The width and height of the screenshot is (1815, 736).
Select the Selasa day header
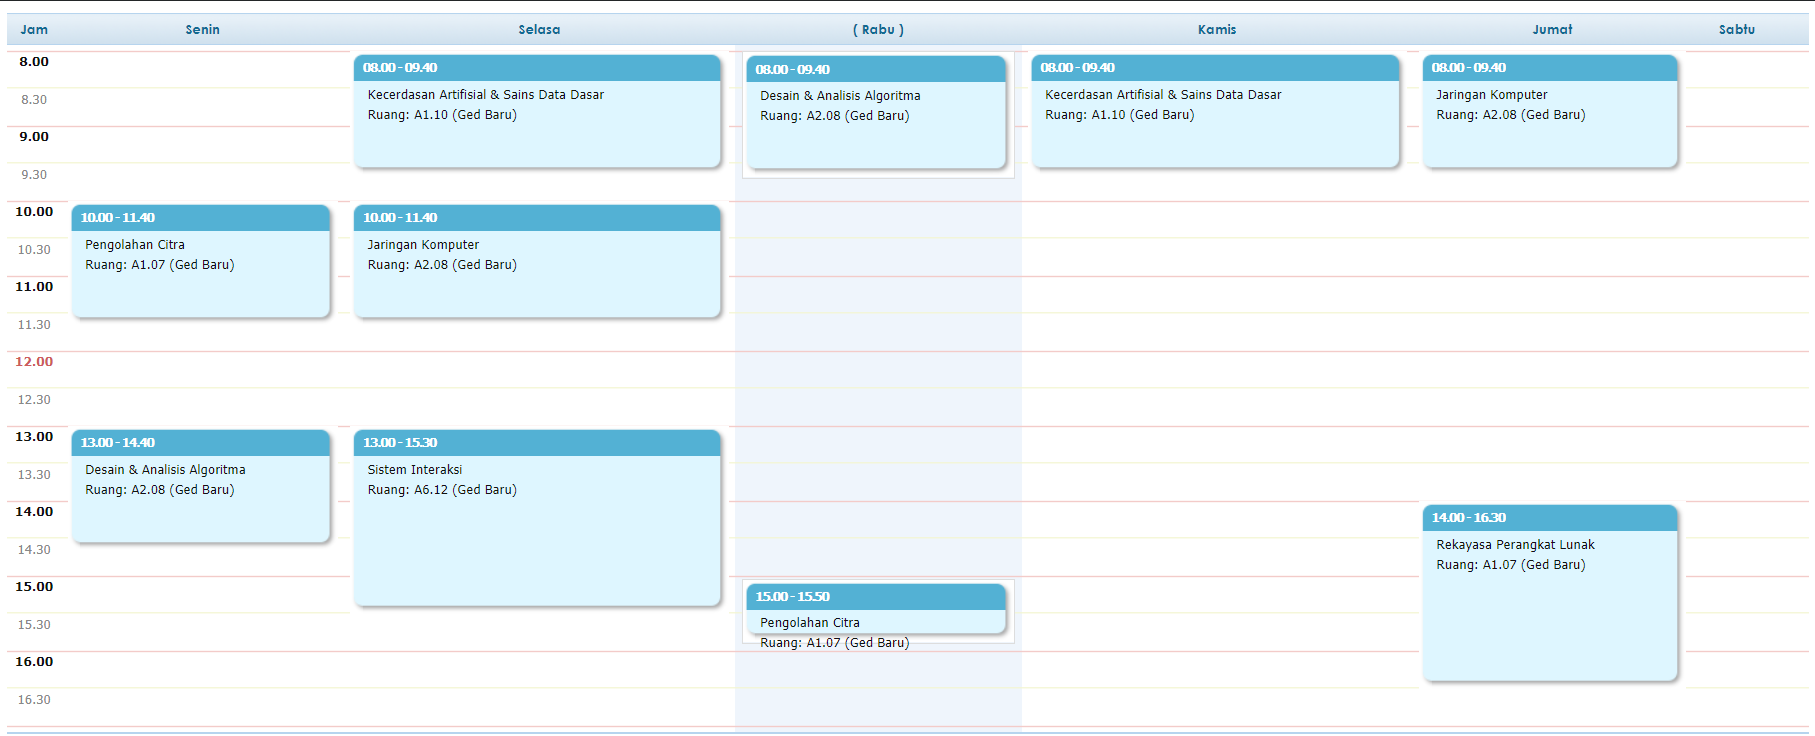[x=539, y=30]
